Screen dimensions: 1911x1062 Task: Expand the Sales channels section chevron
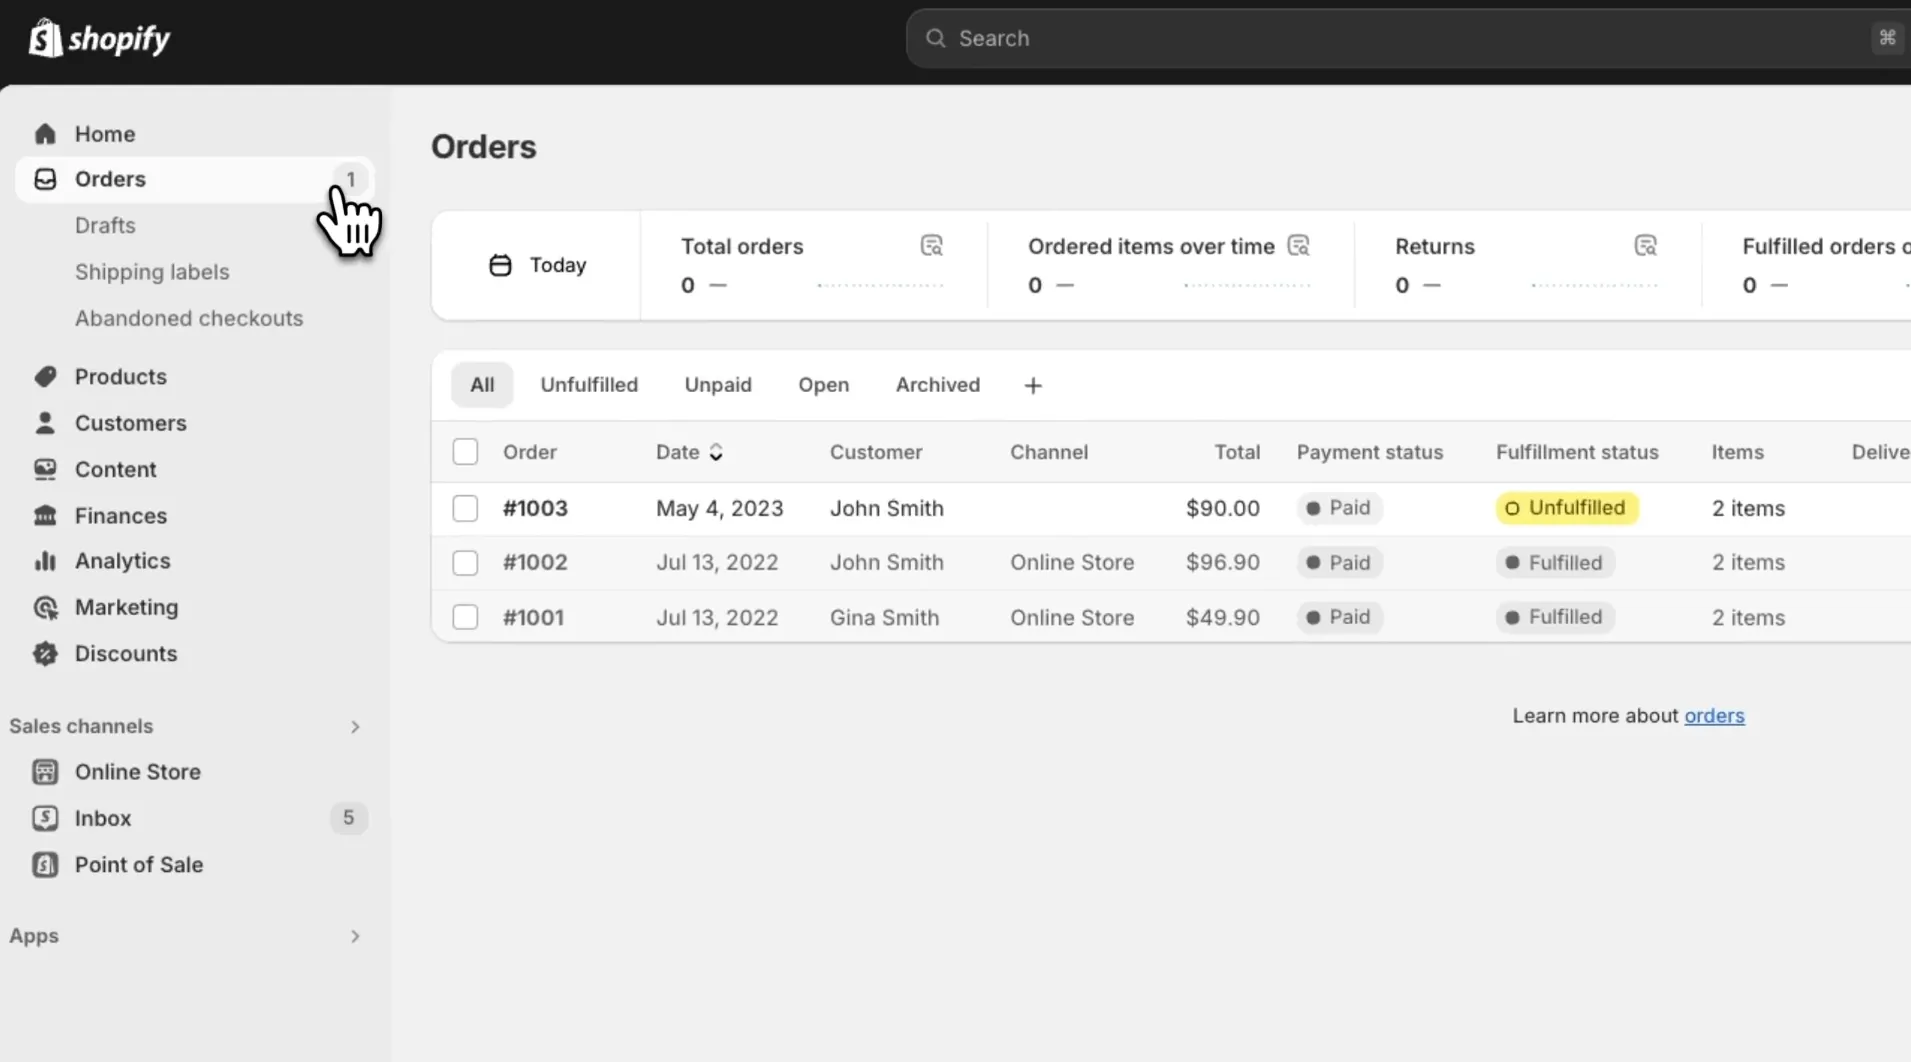[x=355, y=727]
